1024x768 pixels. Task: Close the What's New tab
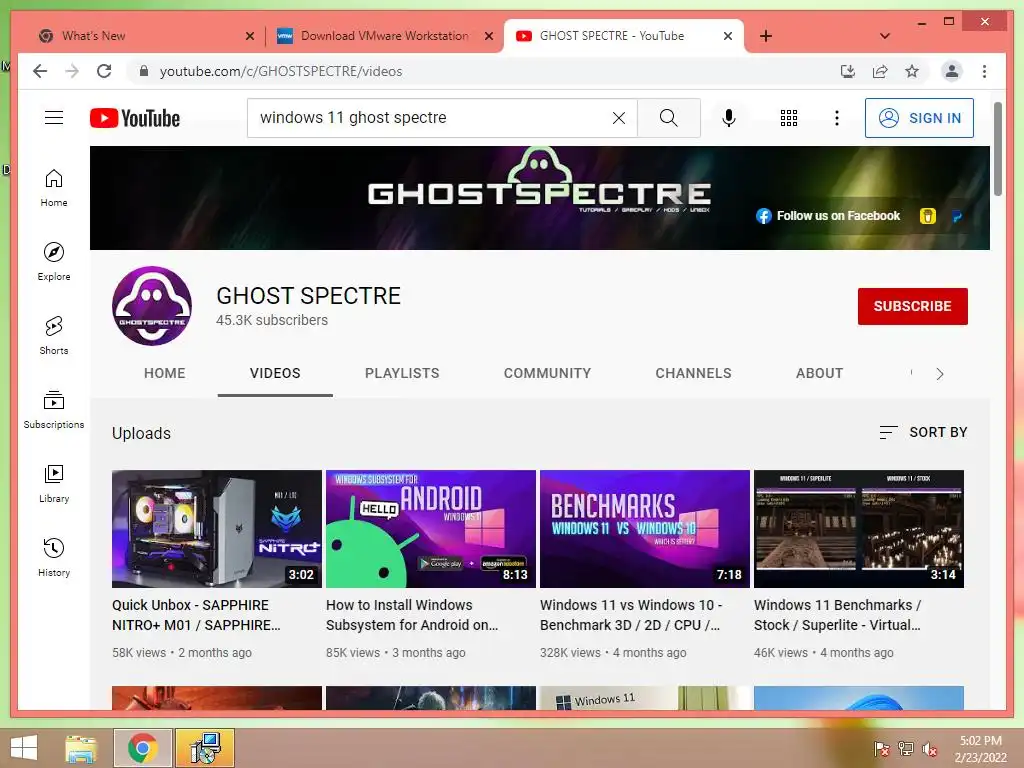pyautogui.click(x=249, y=36)
